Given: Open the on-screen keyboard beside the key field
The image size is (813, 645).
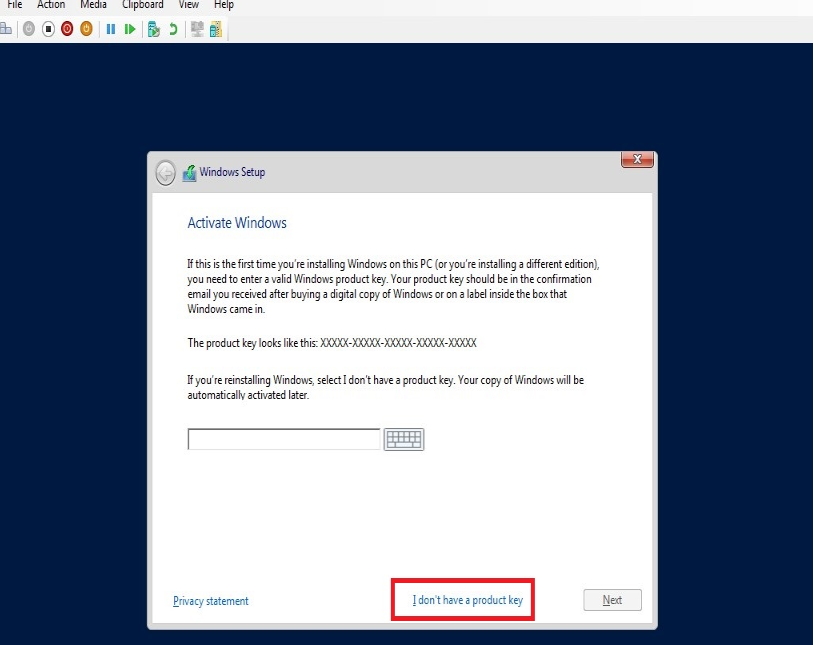Looking at the screenshot, I should click(404, 439).
